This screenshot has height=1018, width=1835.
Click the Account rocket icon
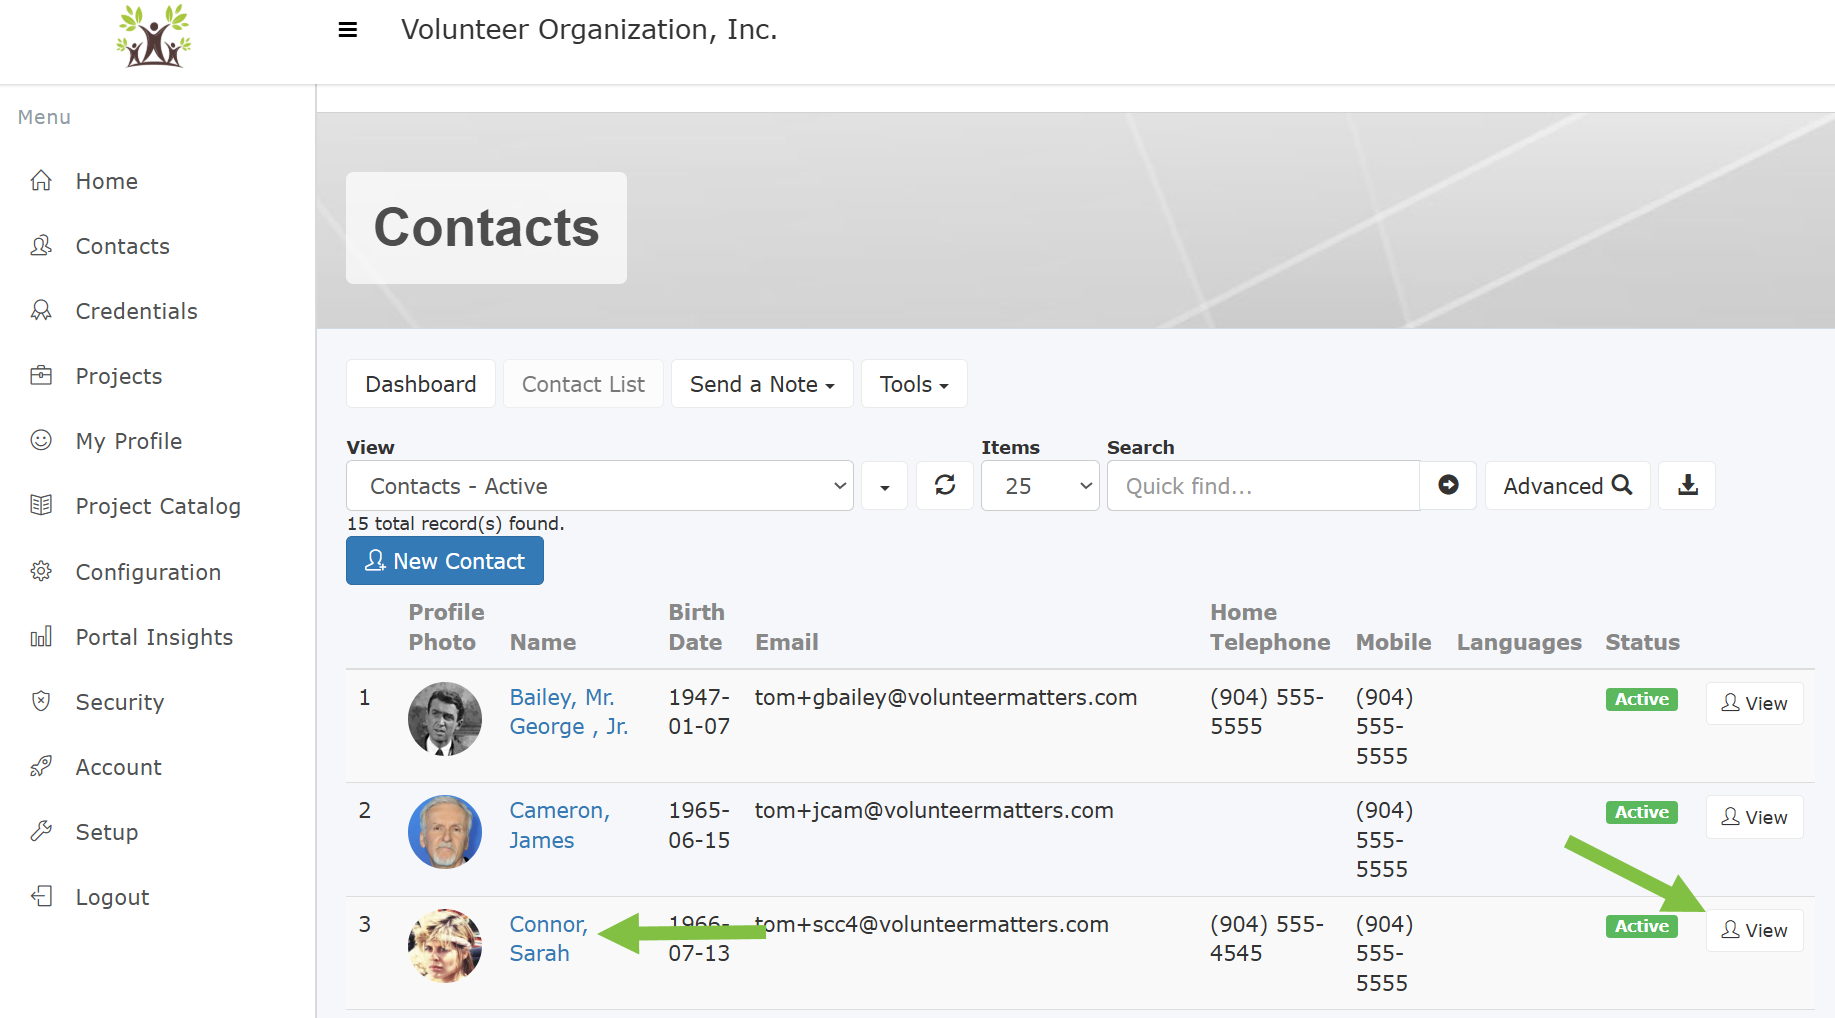pyautogui.click(x=41, y=766)
